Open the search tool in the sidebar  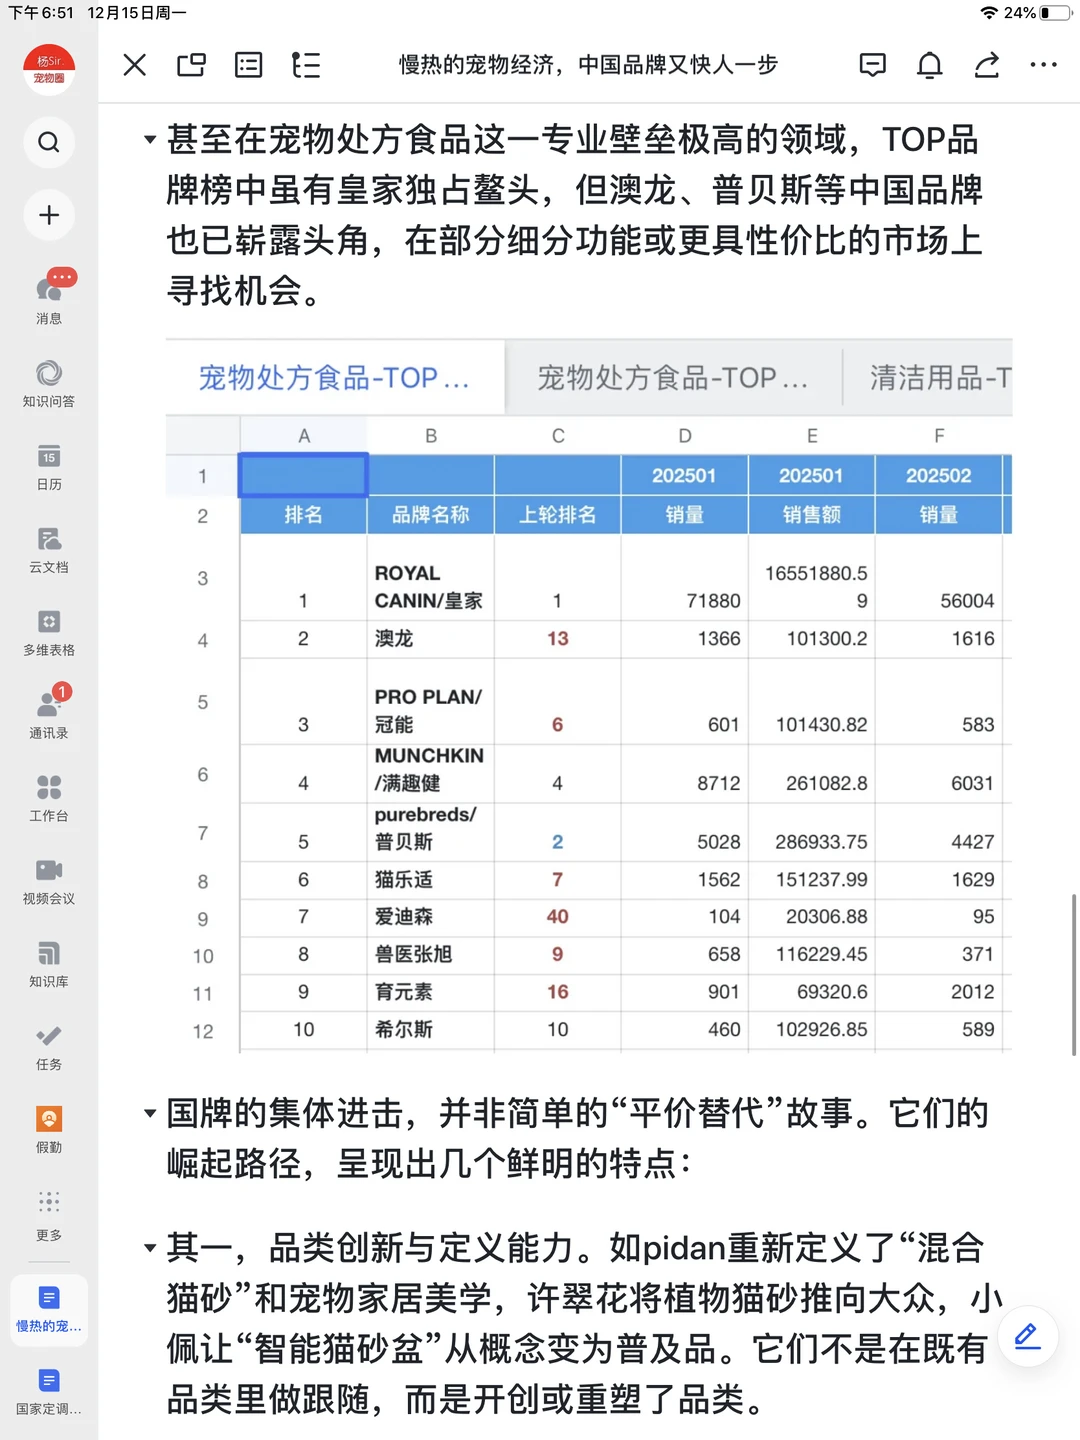[48, 142]
